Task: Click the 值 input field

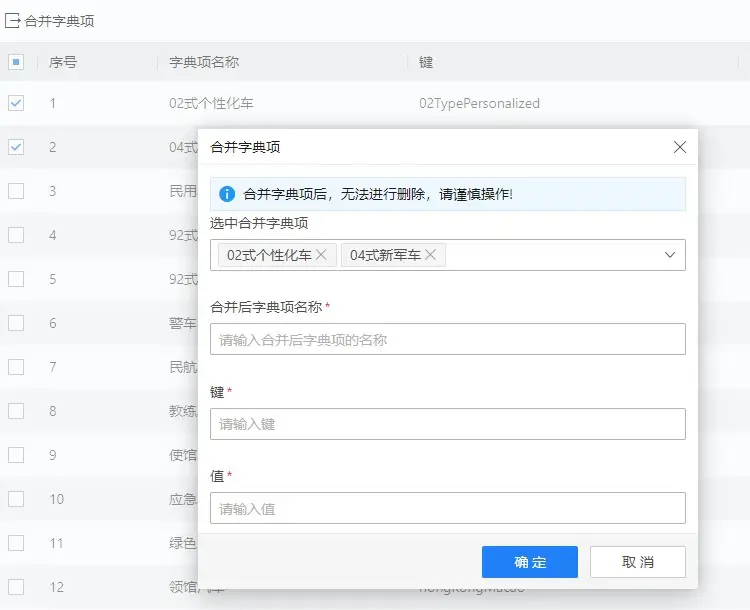Action: 447,508
